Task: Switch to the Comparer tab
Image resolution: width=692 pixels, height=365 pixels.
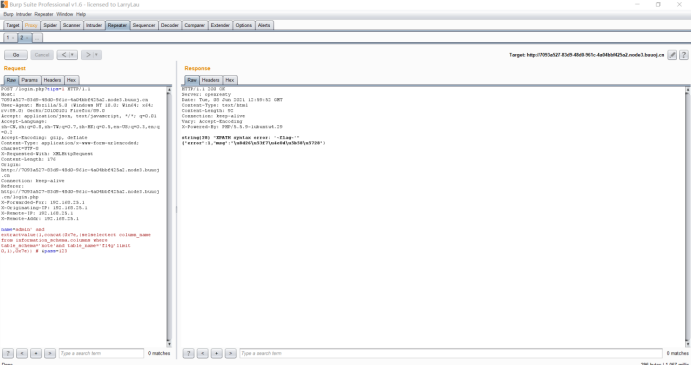Action: coord(194,25)
